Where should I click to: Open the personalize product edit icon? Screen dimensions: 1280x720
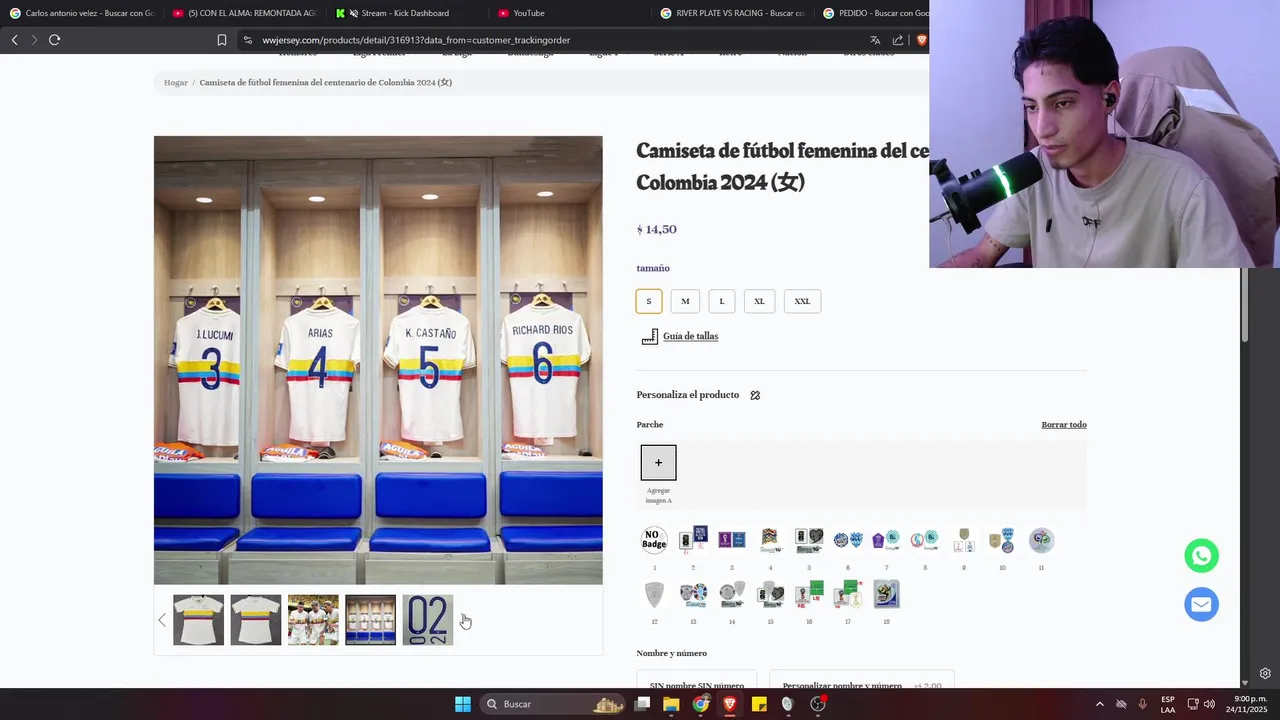click(x=755, y=395)
